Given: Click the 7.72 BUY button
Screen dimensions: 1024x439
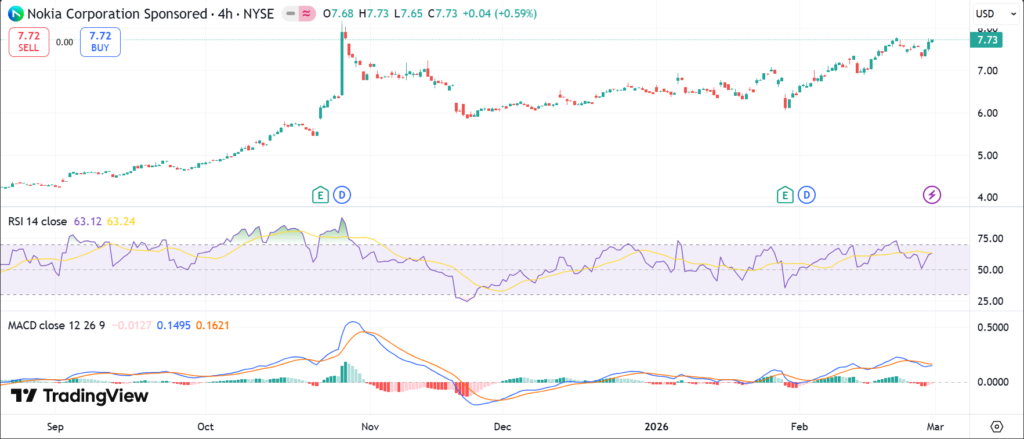Looking at the screenshot, I should click(100, 42).
